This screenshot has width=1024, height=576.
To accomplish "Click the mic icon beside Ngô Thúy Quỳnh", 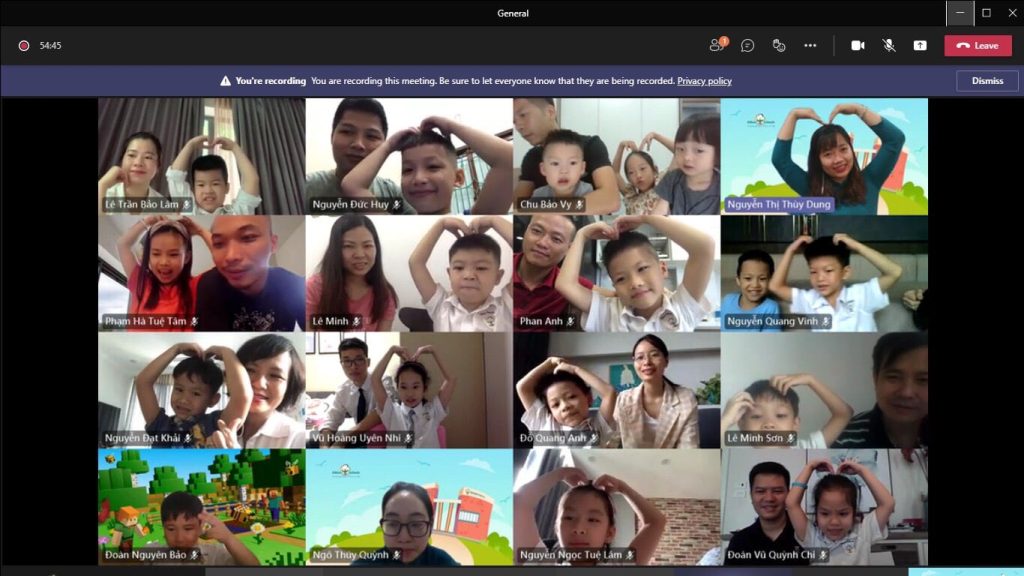I will 397,555.
